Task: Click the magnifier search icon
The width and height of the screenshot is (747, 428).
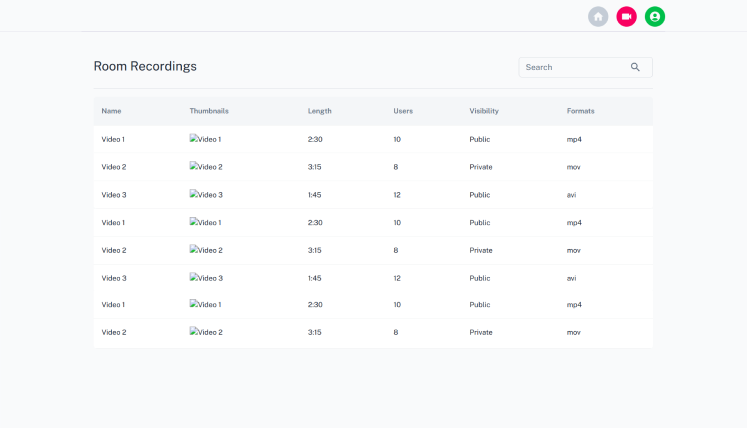Action: tap(635, 67)
